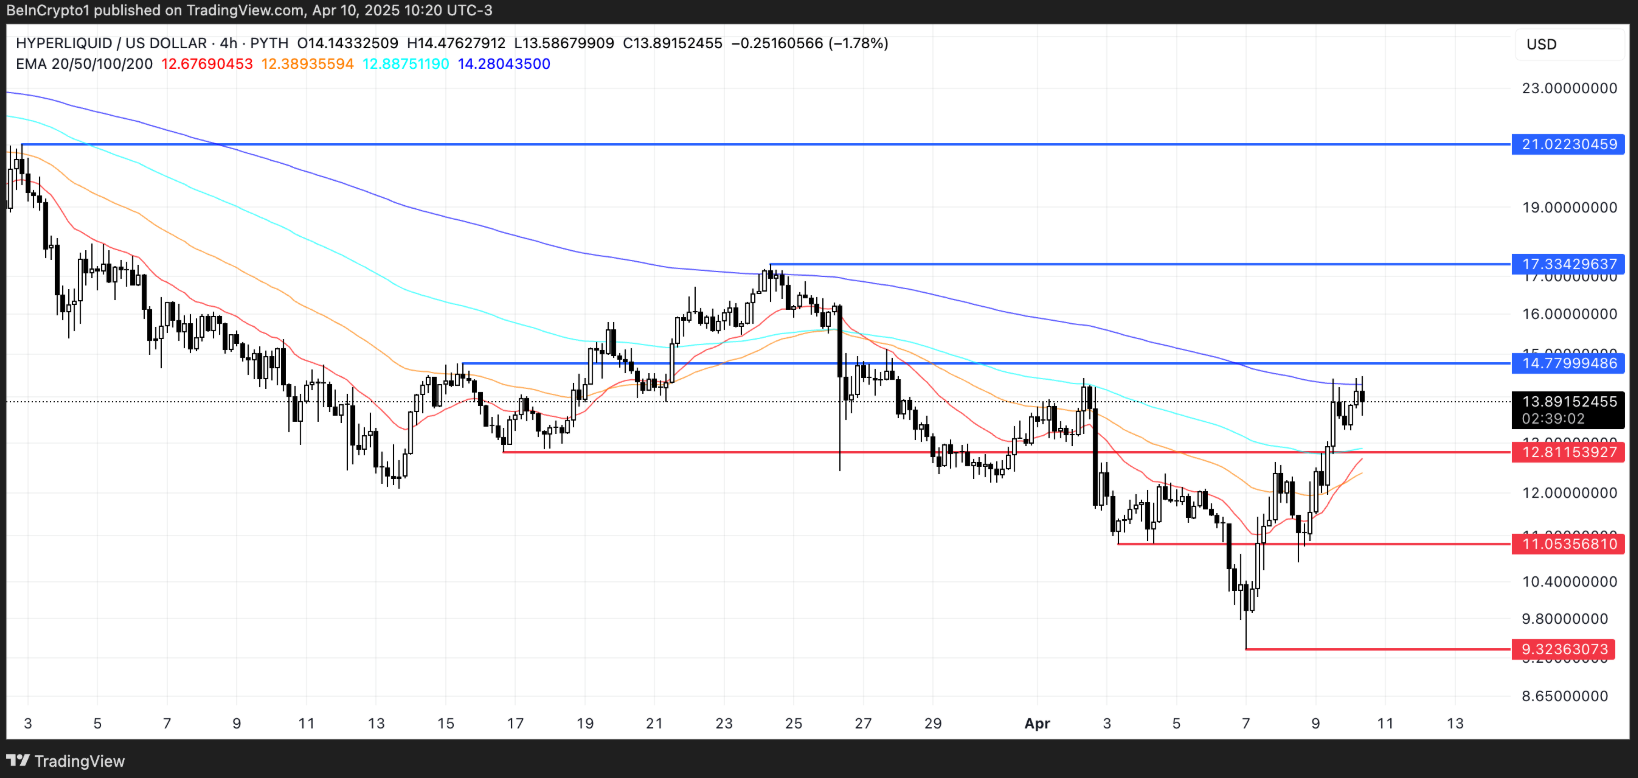Click the 19.00000000 price axis tick
The height and width of the screenshot is (778, 1638).
[x=1569, y=208]
